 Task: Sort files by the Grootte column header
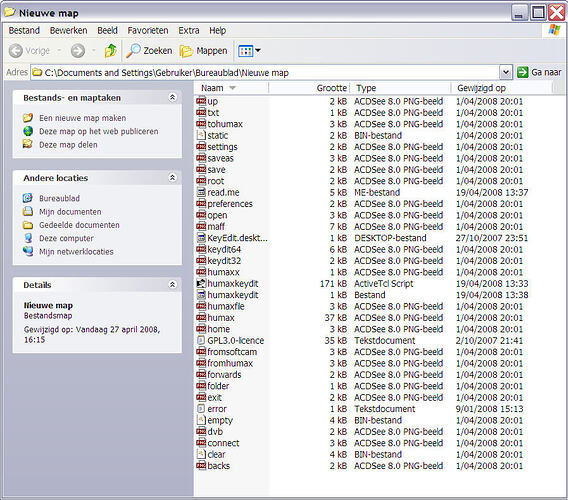[309, 88]
